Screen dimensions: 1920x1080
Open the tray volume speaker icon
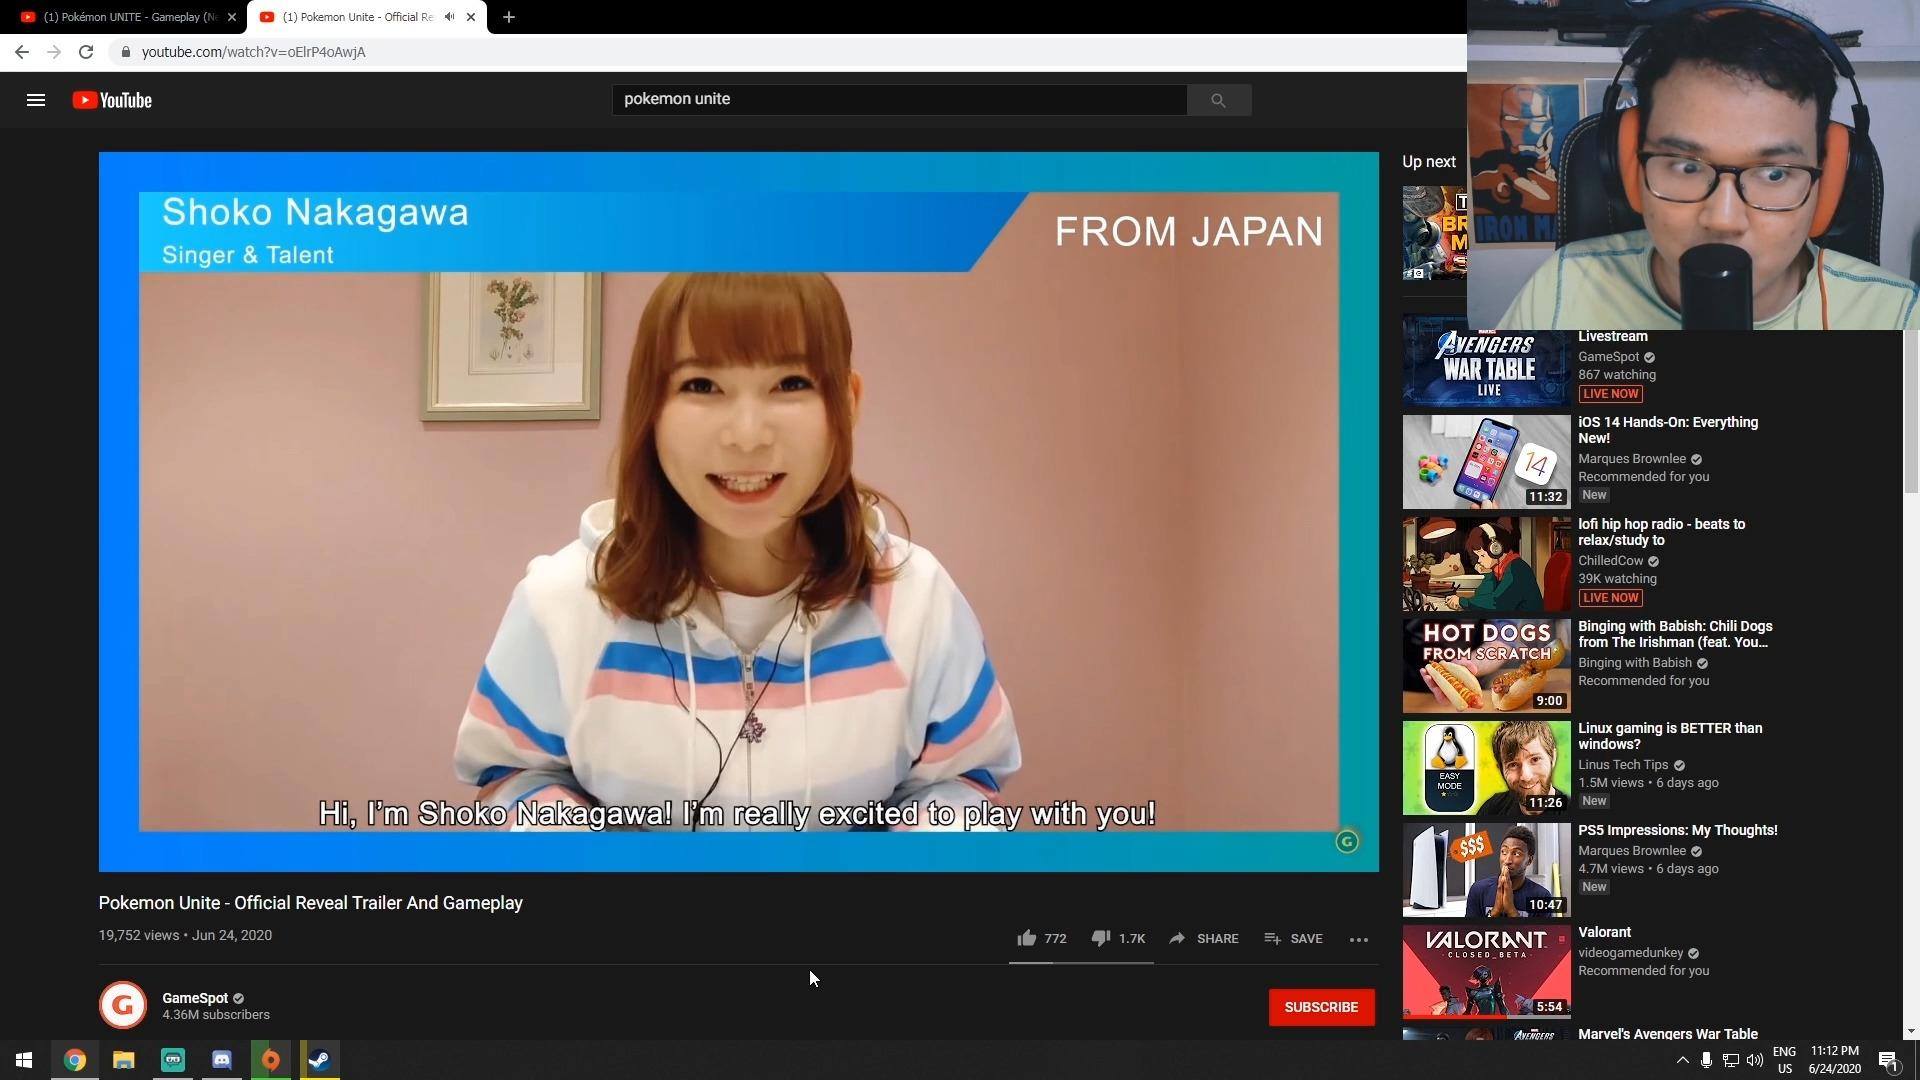point(1755,1060)
